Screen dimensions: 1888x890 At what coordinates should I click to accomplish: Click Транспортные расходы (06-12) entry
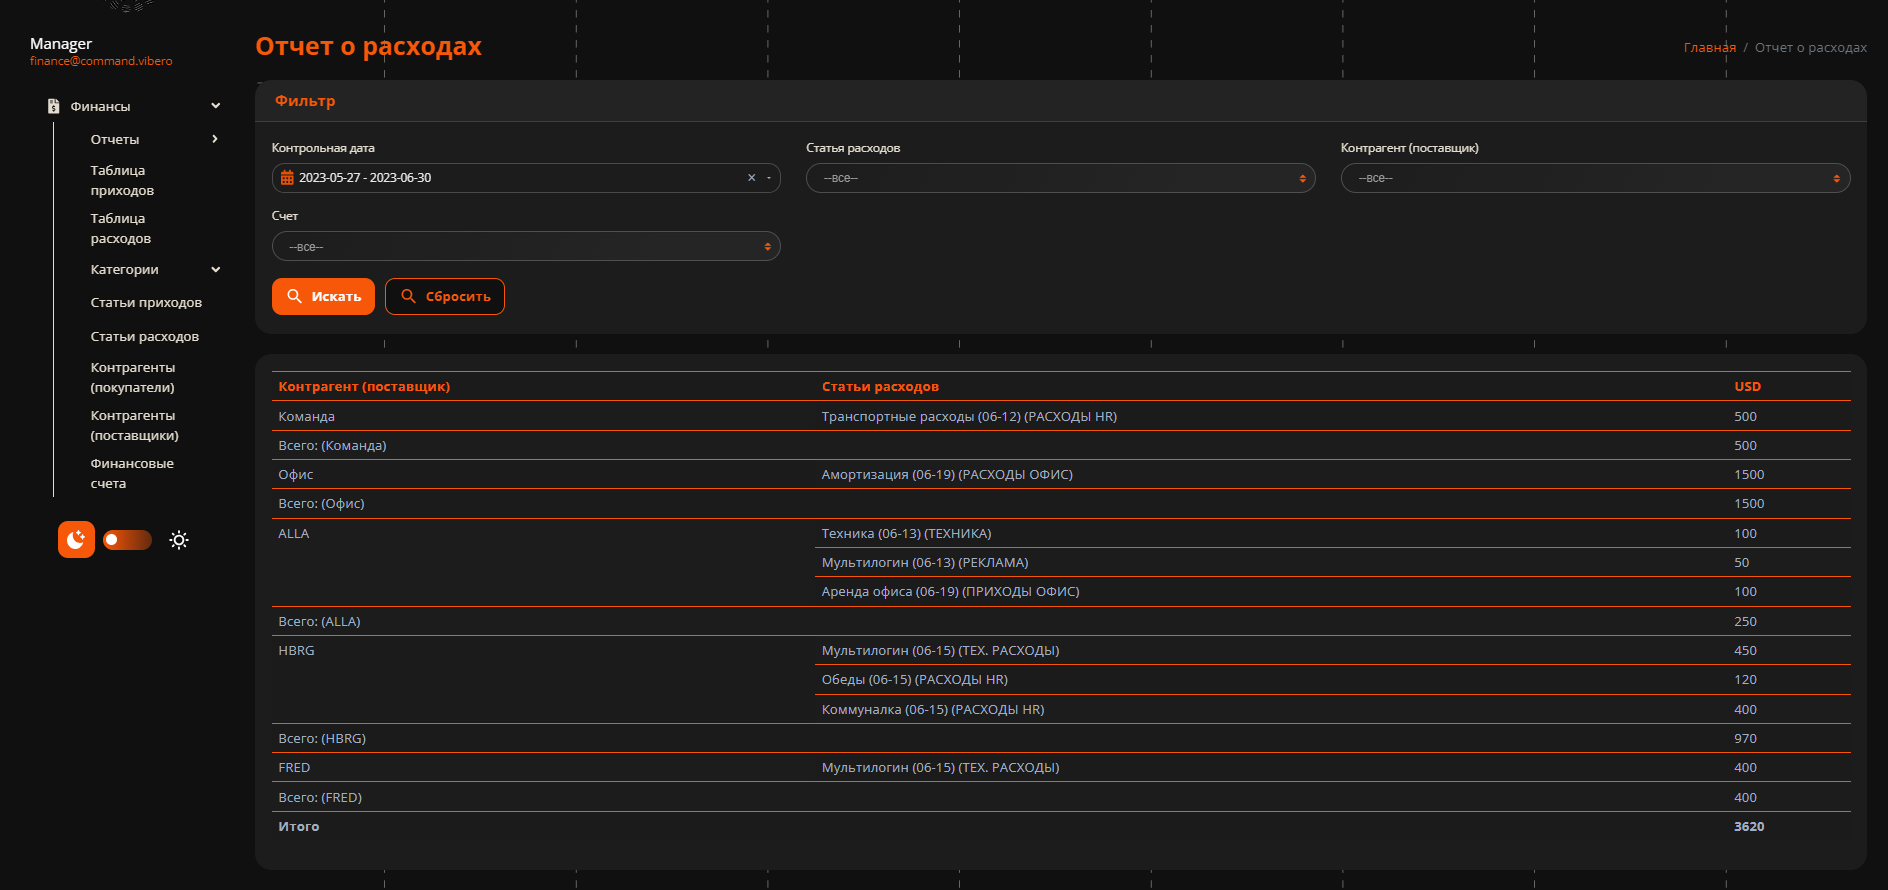click(969, 416)
